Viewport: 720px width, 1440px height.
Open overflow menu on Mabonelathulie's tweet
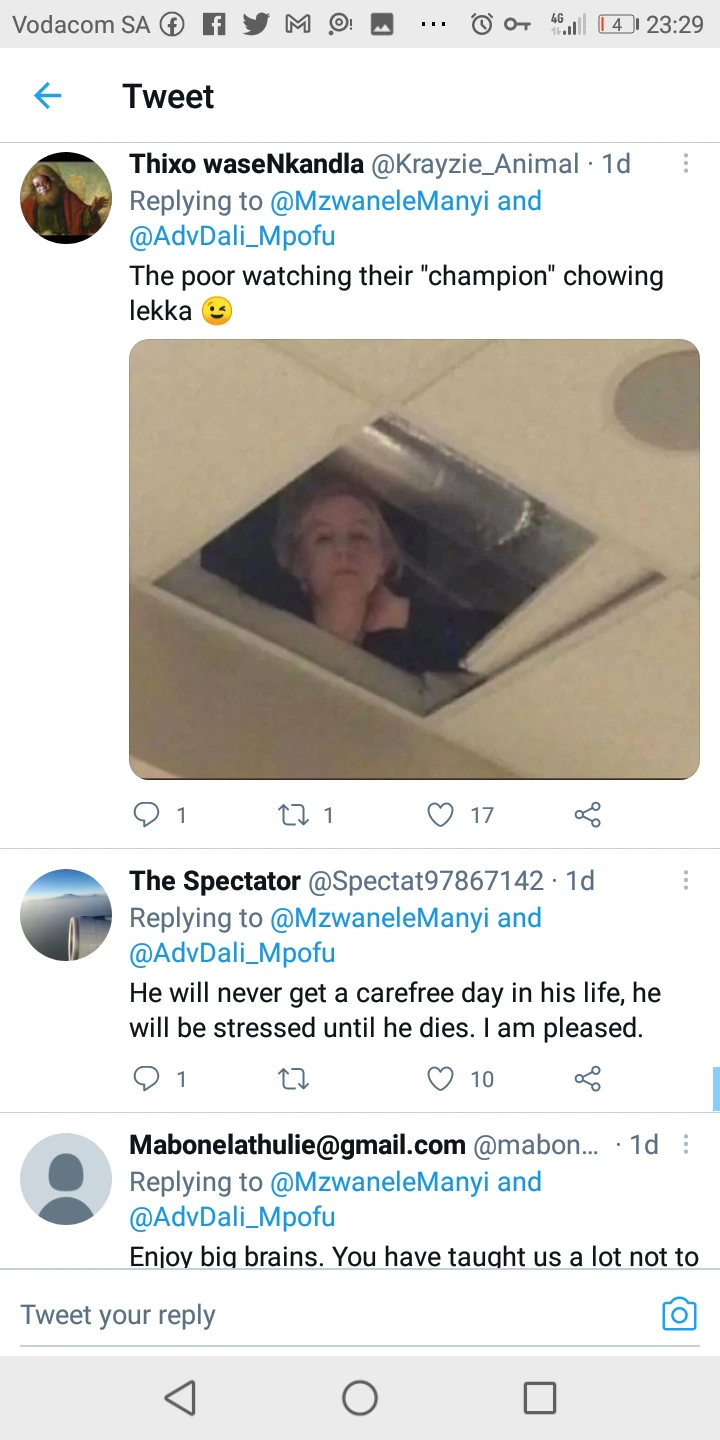tap(686, 1144)
